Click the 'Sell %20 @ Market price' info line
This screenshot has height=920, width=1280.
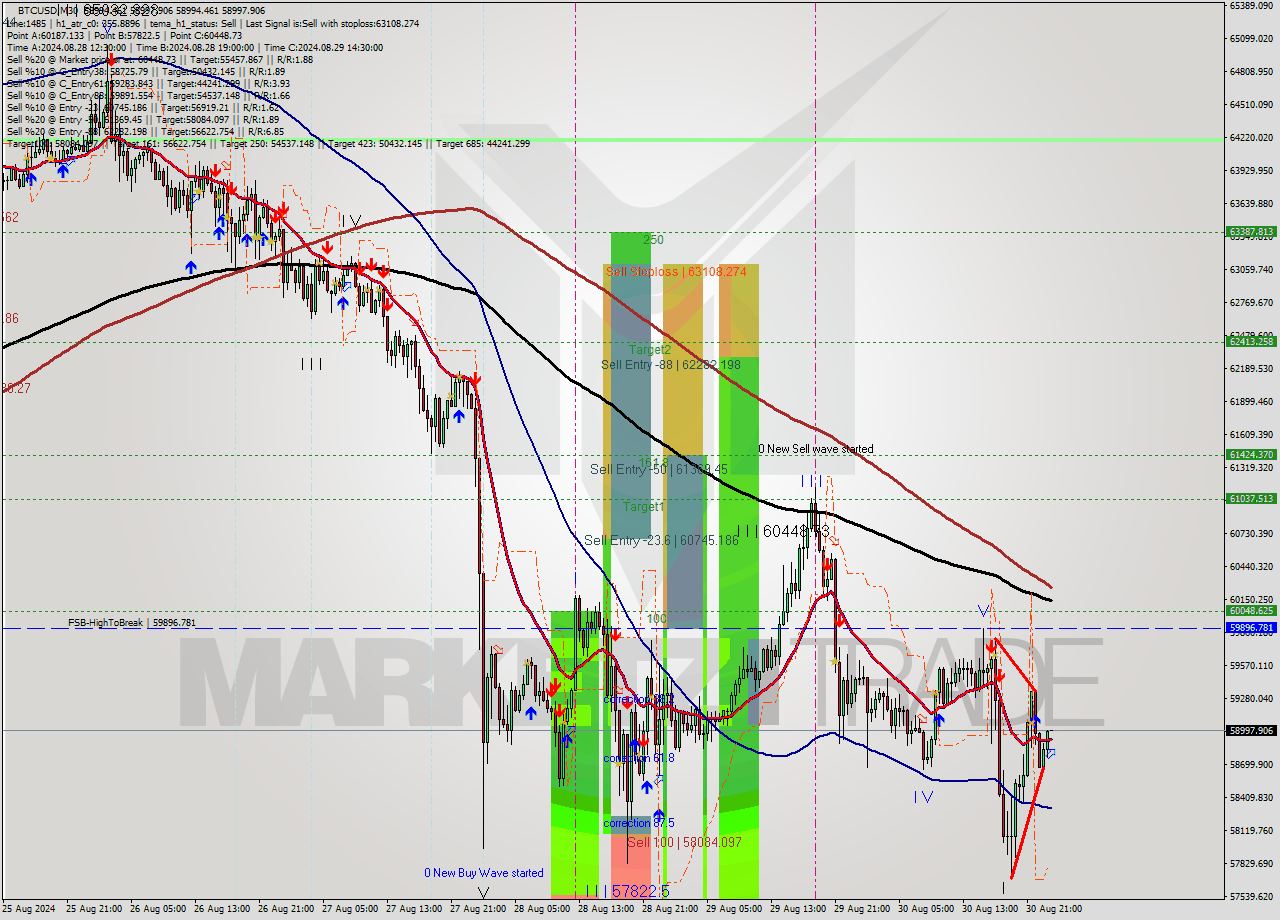tap(160, 59)
